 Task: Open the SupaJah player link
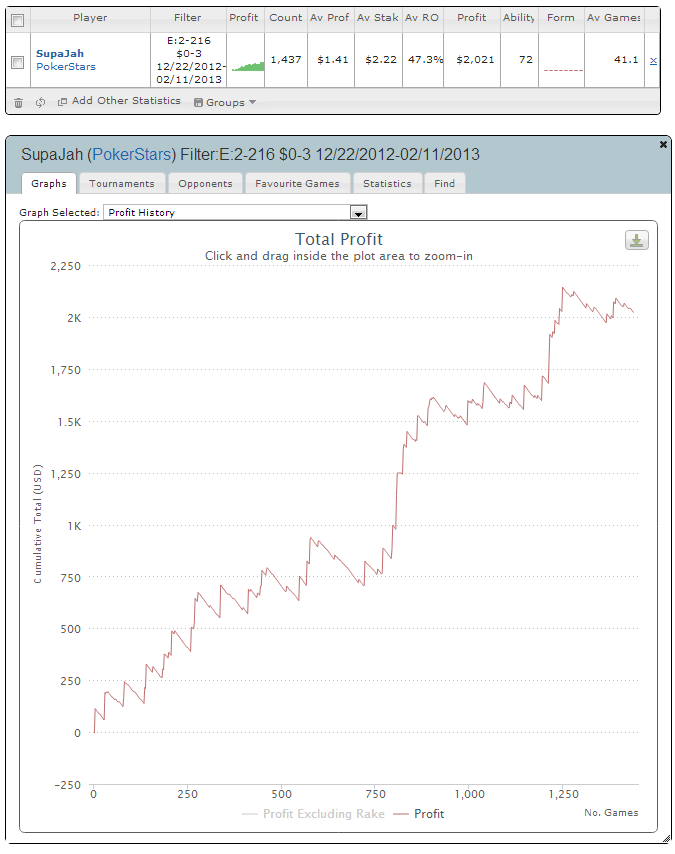pos(60,53)
